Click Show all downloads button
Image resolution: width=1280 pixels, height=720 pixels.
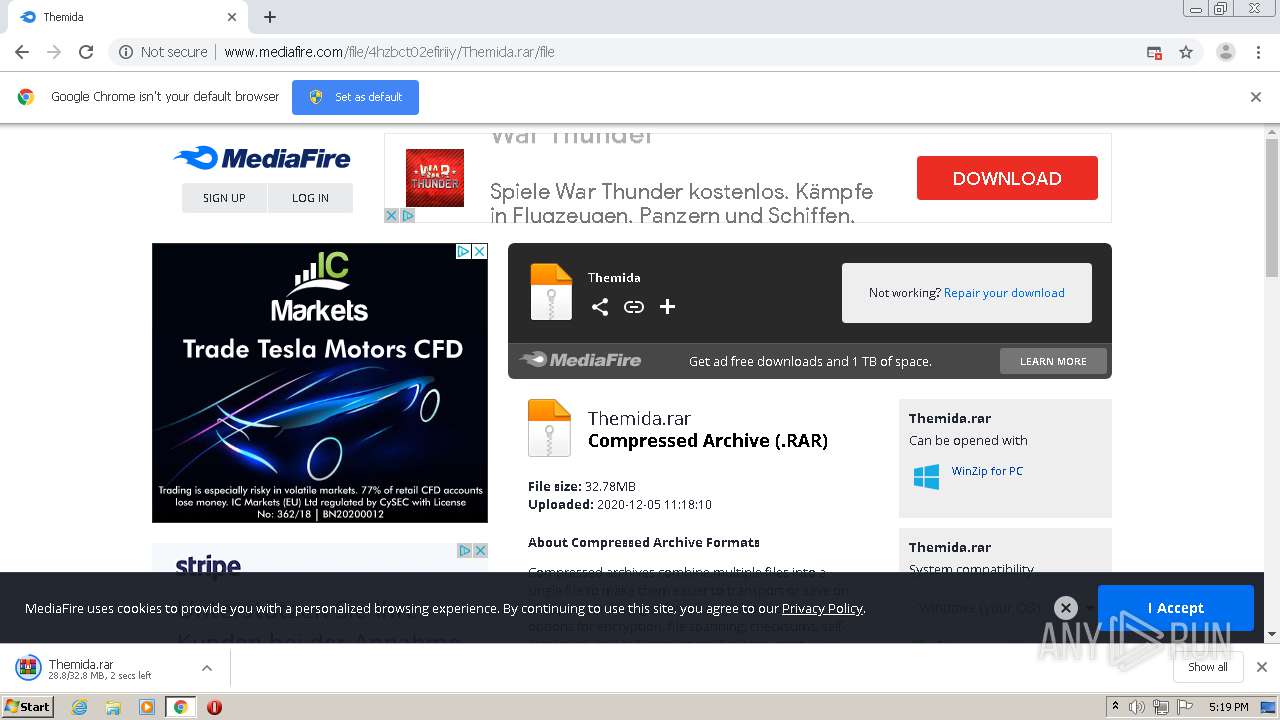coord(1207,667)
